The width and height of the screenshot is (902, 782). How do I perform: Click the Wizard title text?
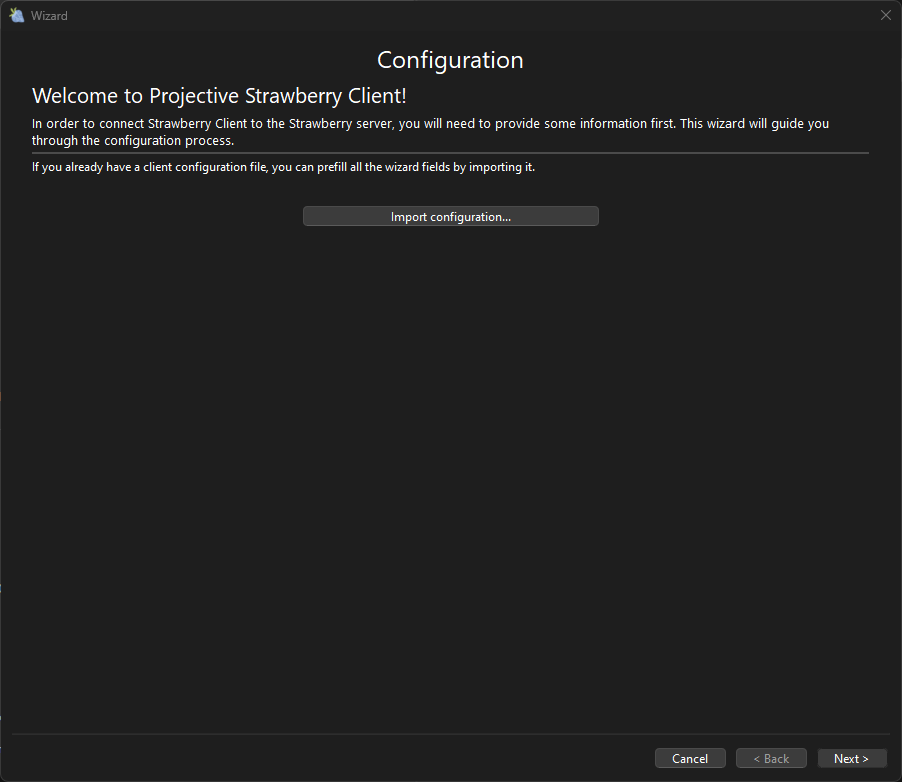(49, 16)
